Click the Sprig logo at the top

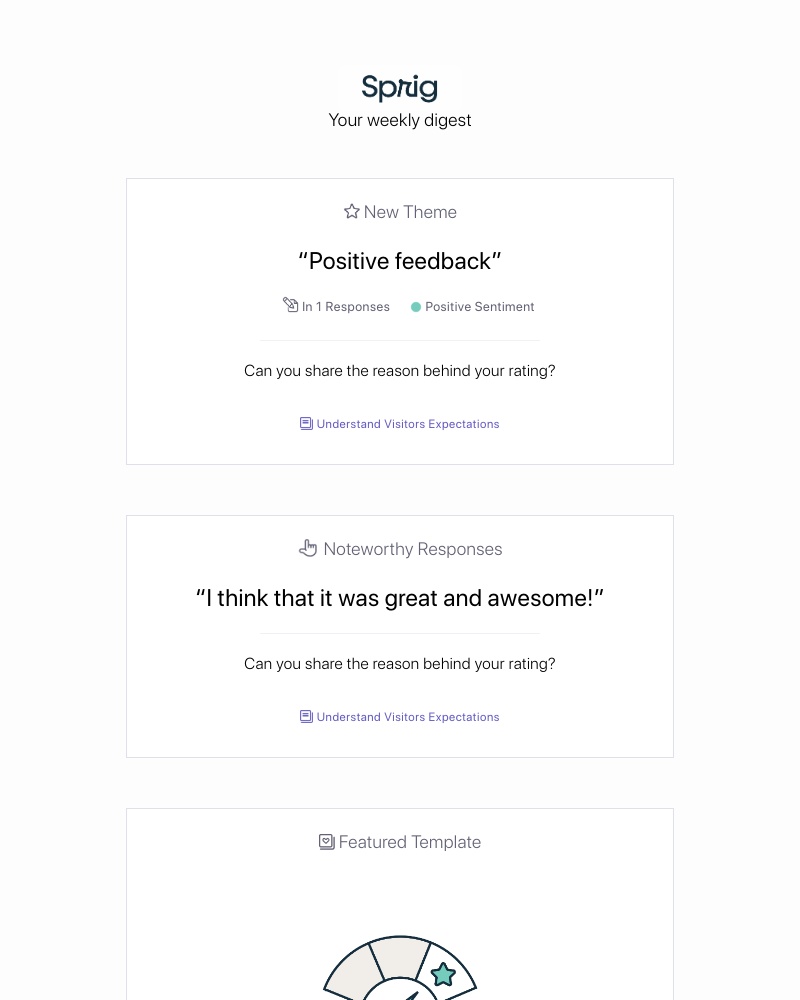(x=399, y=88)
